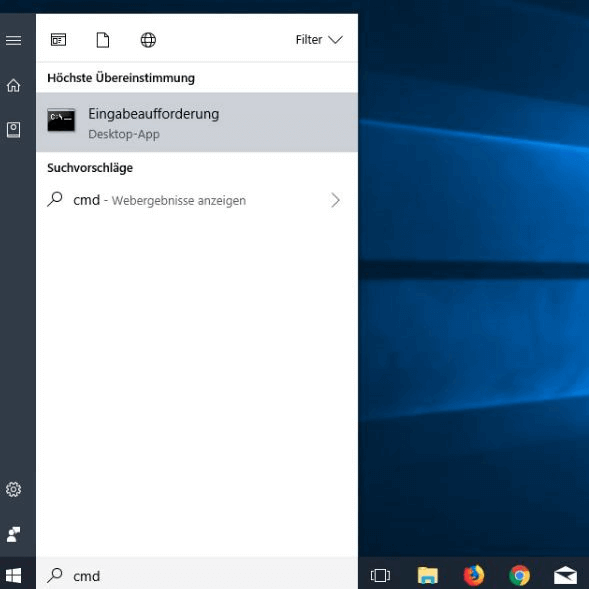Viewport: 589px width, 589px height.
Task: Open Mail app from taskbar
Action: pos(565,575)
